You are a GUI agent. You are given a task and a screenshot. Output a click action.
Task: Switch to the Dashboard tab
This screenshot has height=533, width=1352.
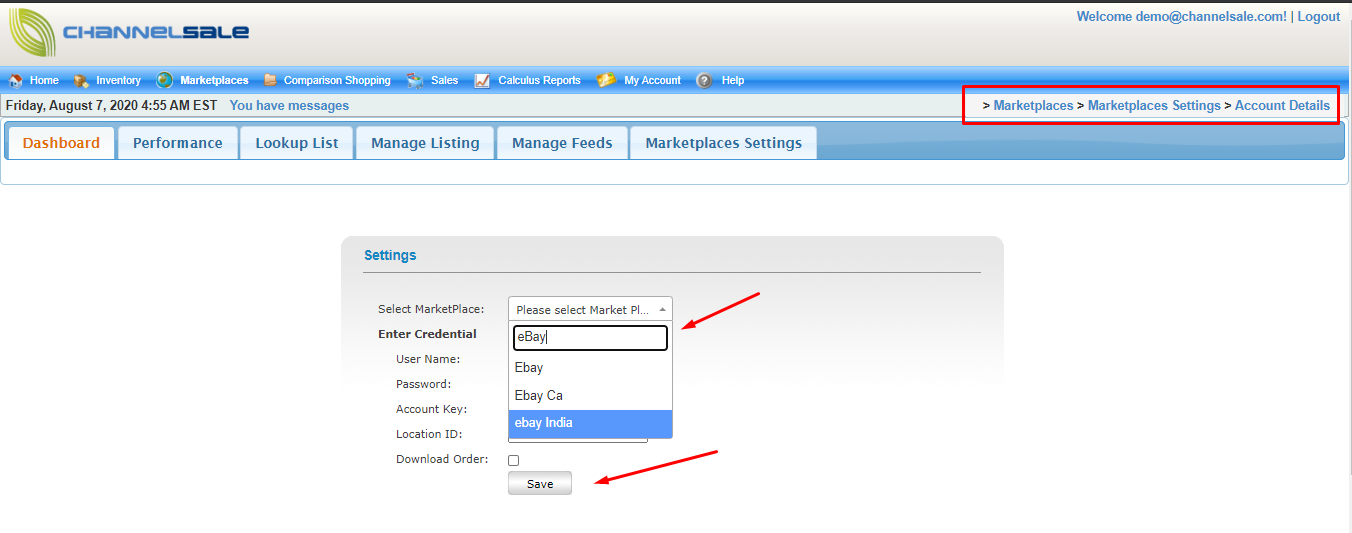(x=61, y=143)
